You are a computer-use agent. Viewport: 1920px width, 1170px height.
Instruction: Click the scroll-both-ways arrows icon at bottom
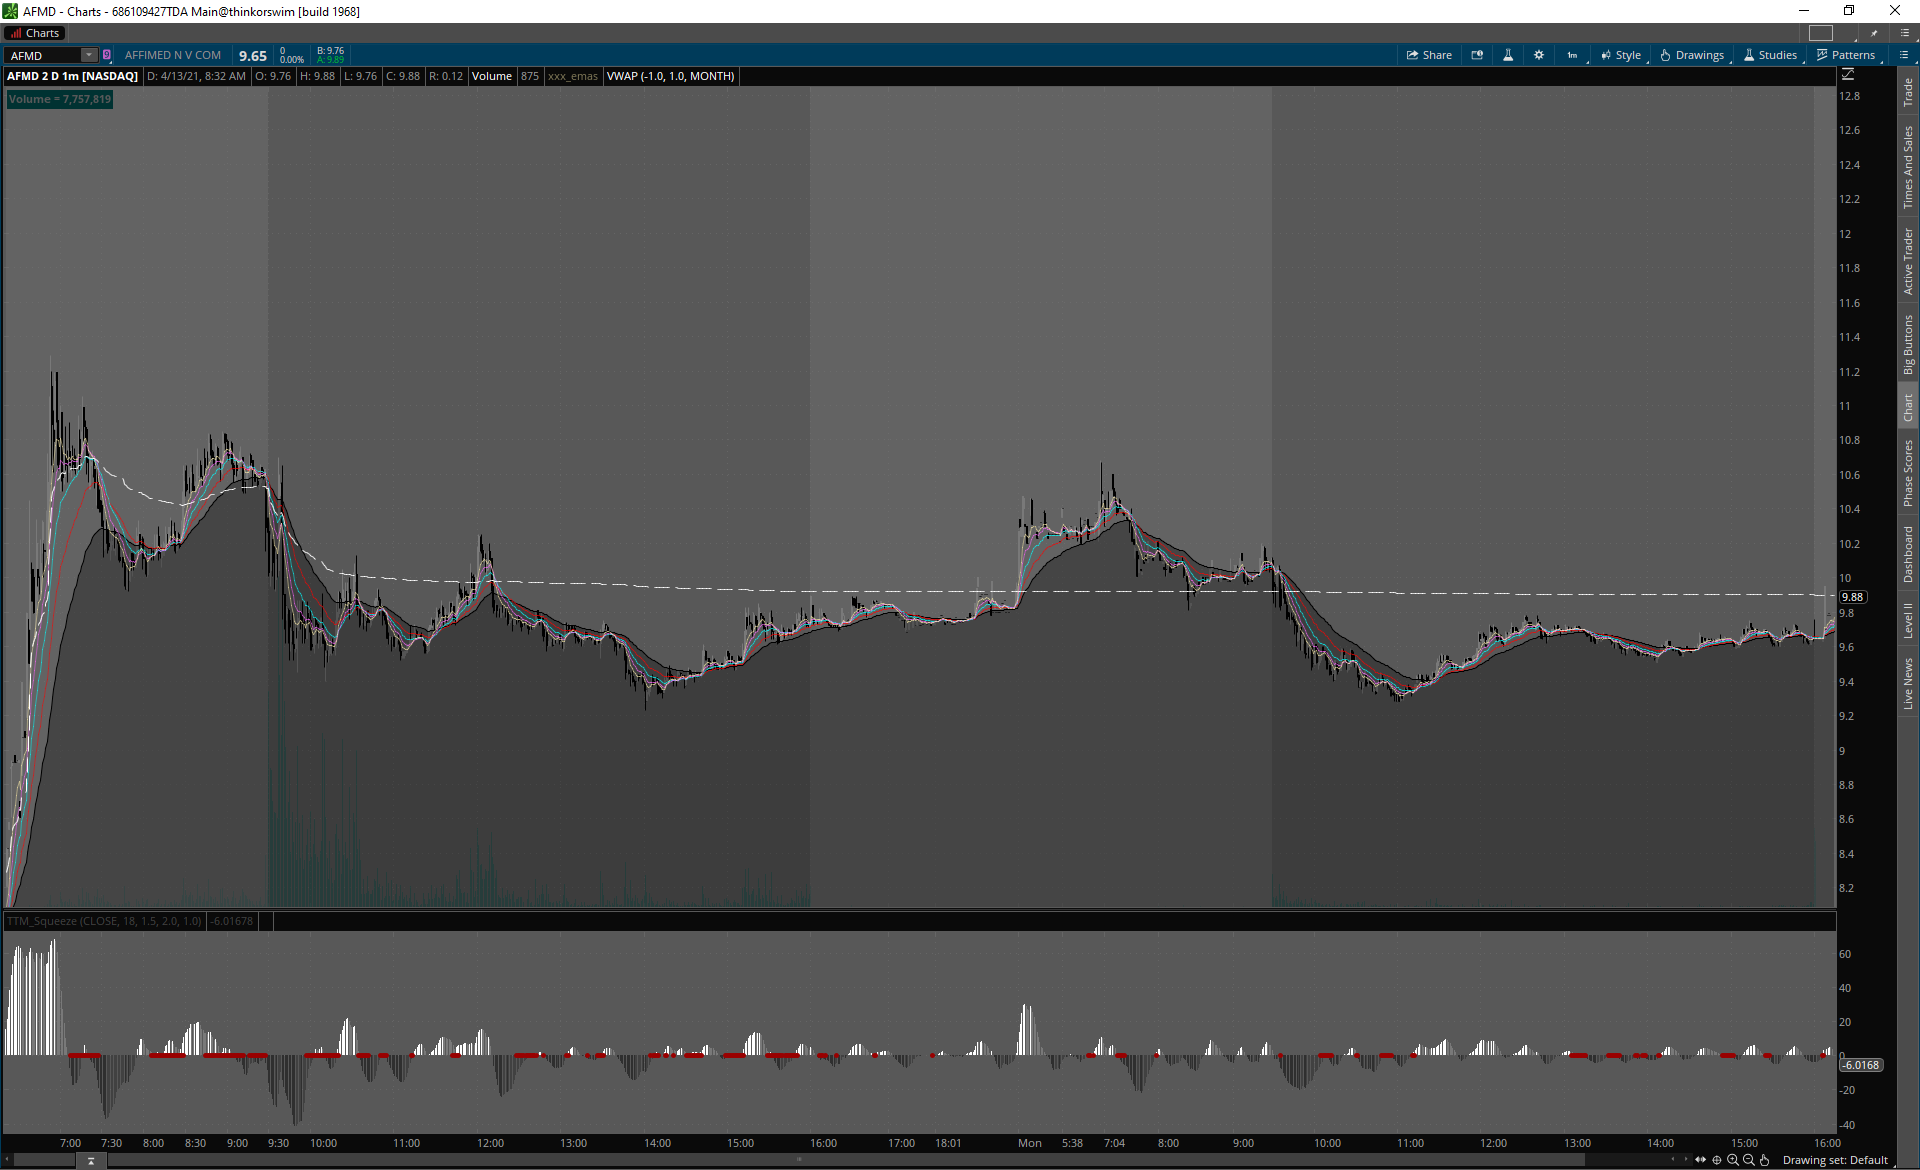click(1701, 1160)
